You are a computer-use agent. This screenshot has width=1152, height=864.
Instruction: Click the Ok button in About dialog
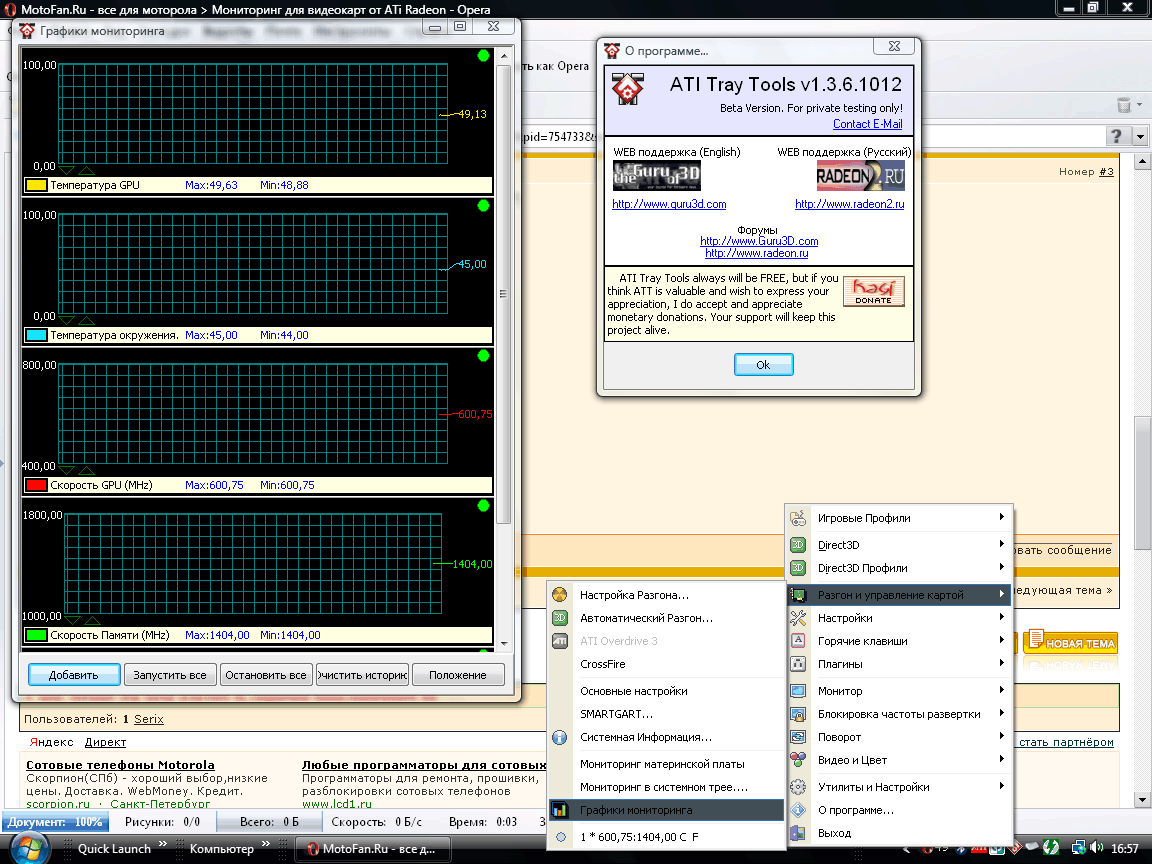pyautogui.click(x=763, y=364)
